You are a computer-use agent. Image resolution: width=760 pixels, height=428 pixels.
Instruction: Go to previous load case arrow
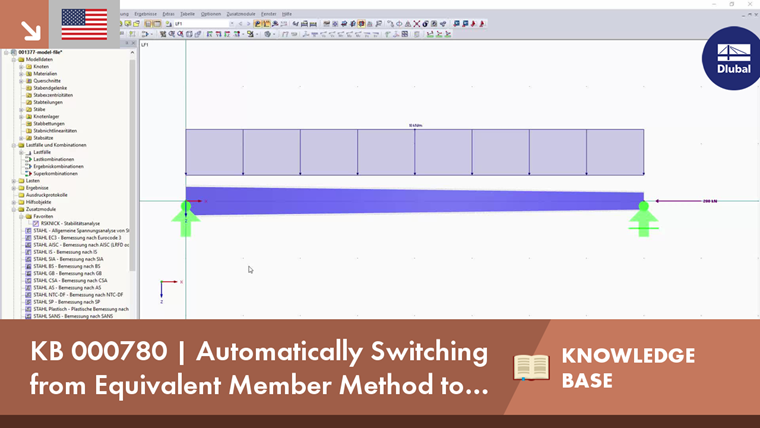pos(240,24)
